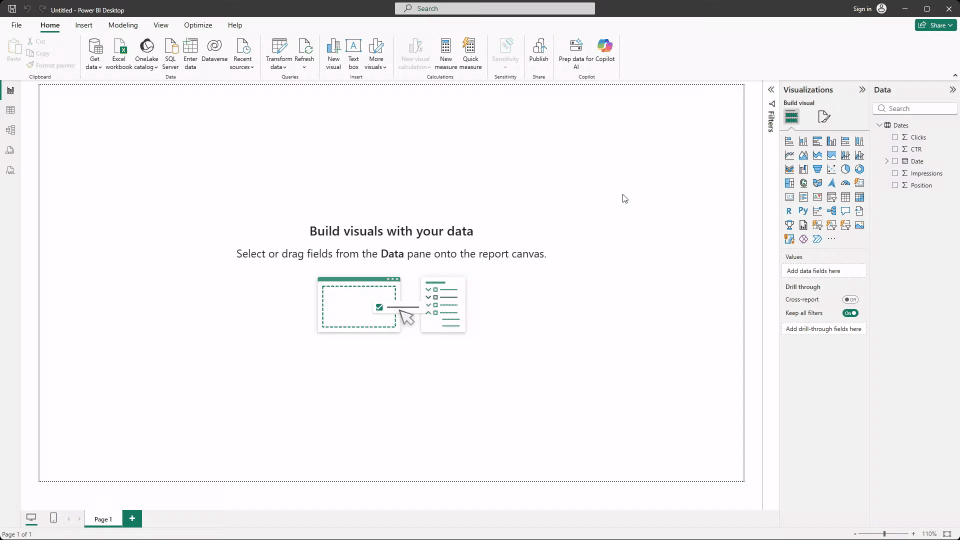This screenshot has width=960, height=540.
Task: Select the Line chart visual
Action: [789, 156]
